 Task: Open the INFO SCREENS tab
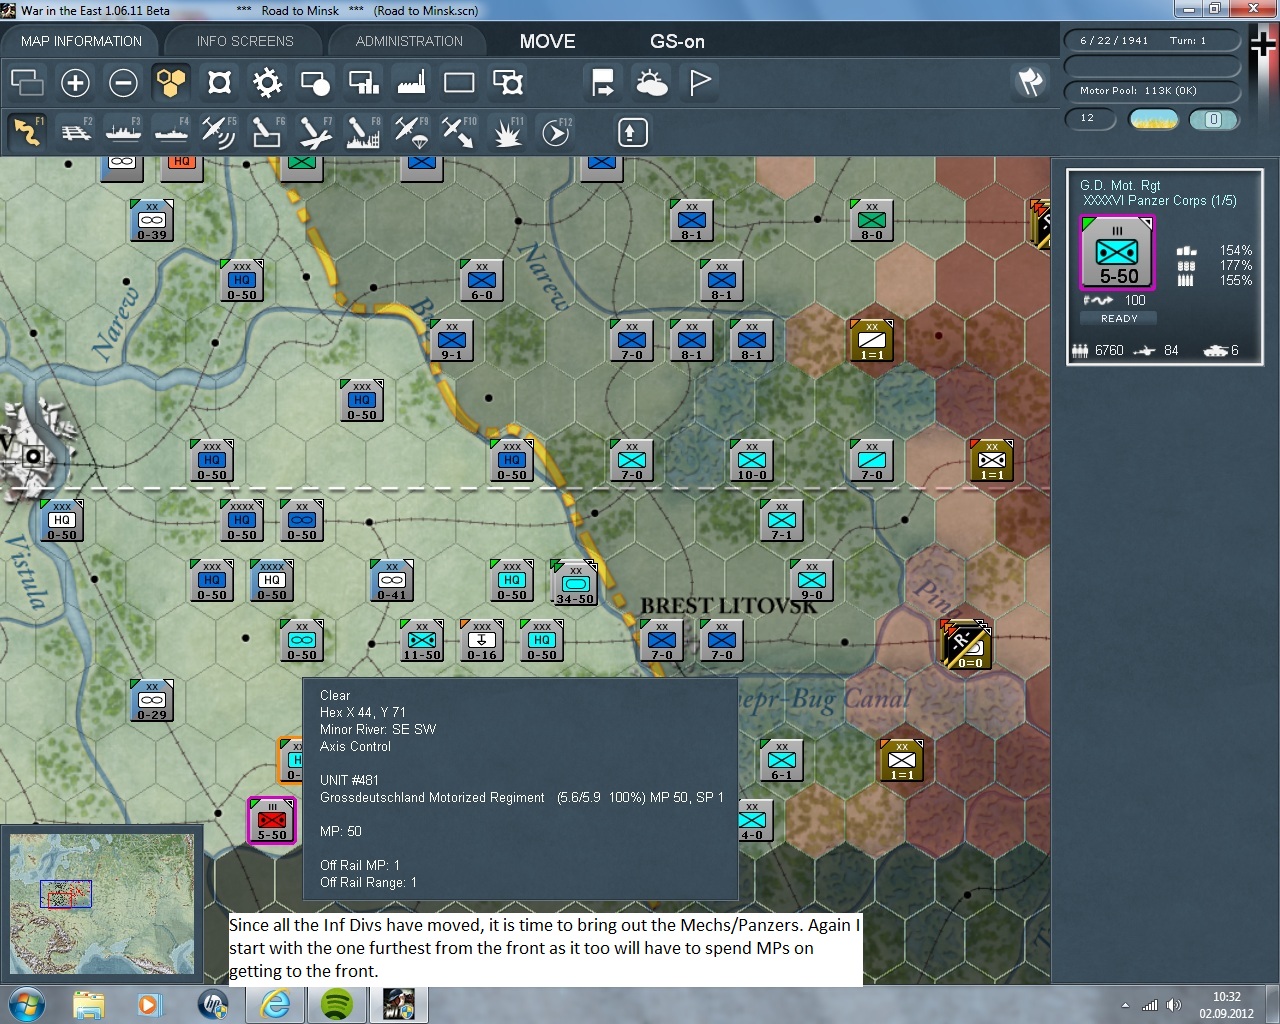[245, 41]
